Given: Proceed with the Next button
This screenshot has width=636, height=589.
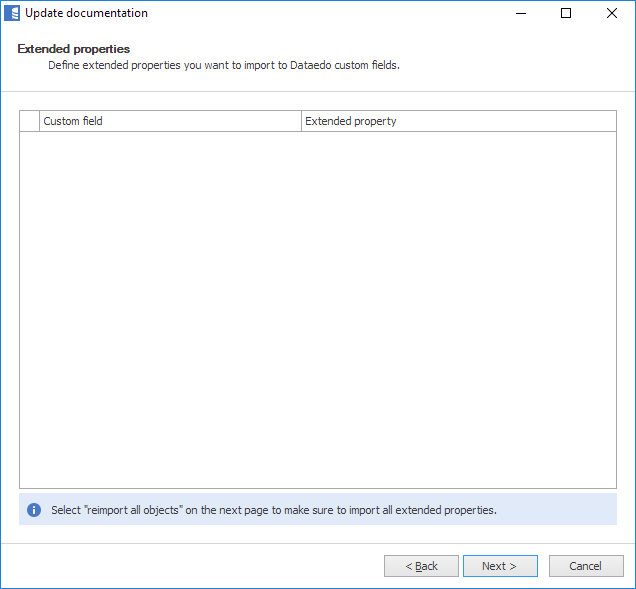Looking at the screenshot, I should pos(500,566).
